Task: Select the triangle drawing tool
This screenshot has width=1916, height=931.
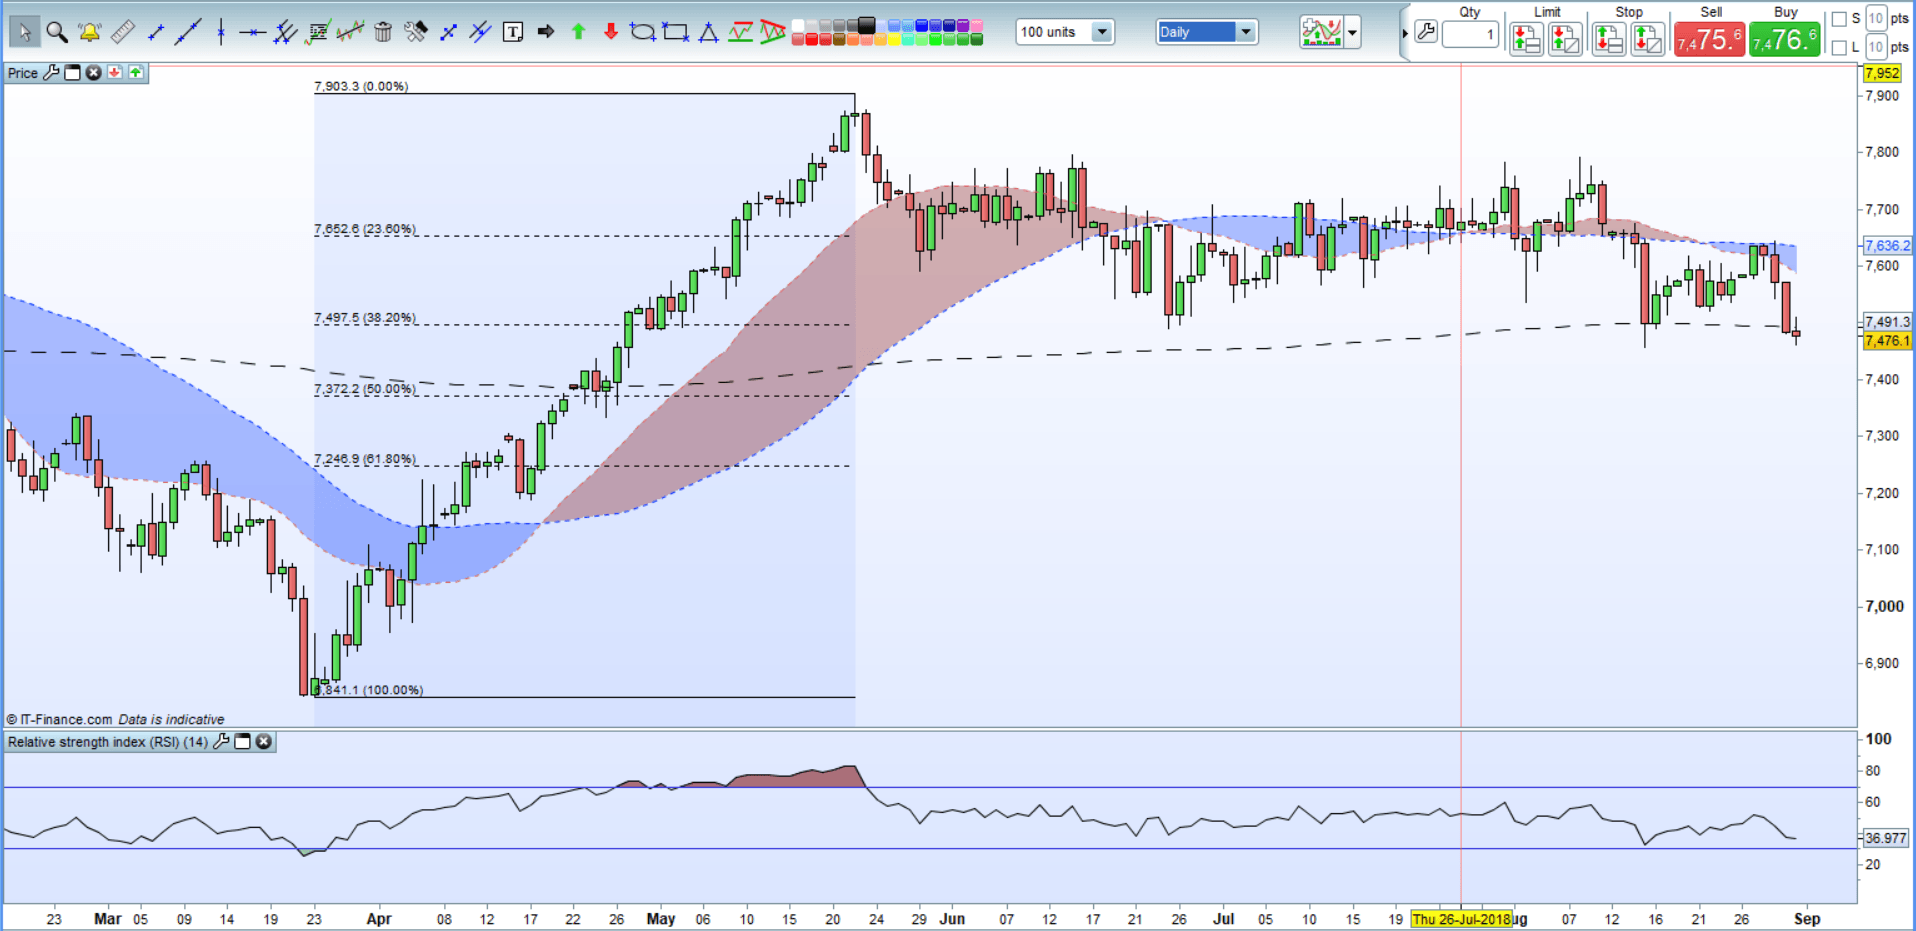Action: (x=708, y=33)
